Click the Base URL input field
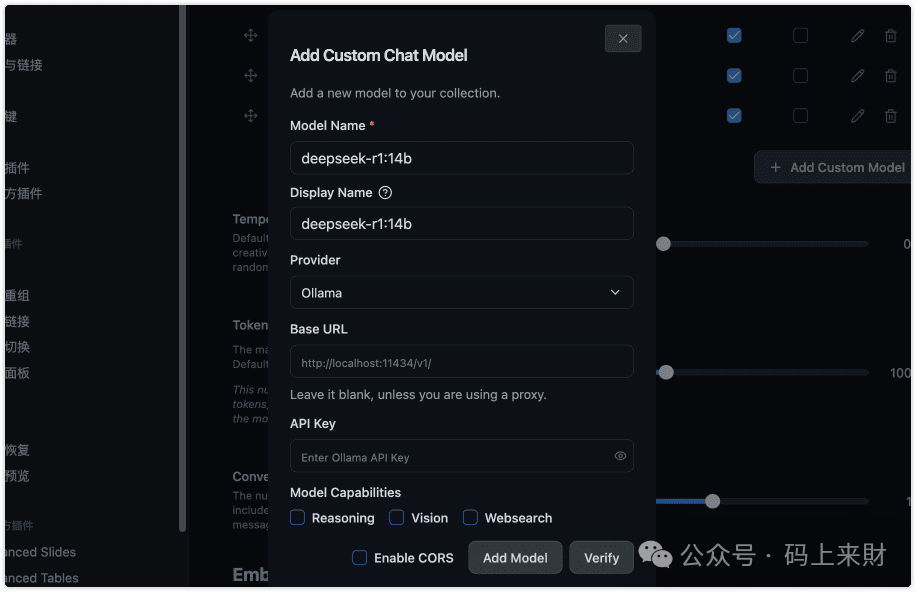The width and height of the screenshot is (916, 592). (462, 362)
